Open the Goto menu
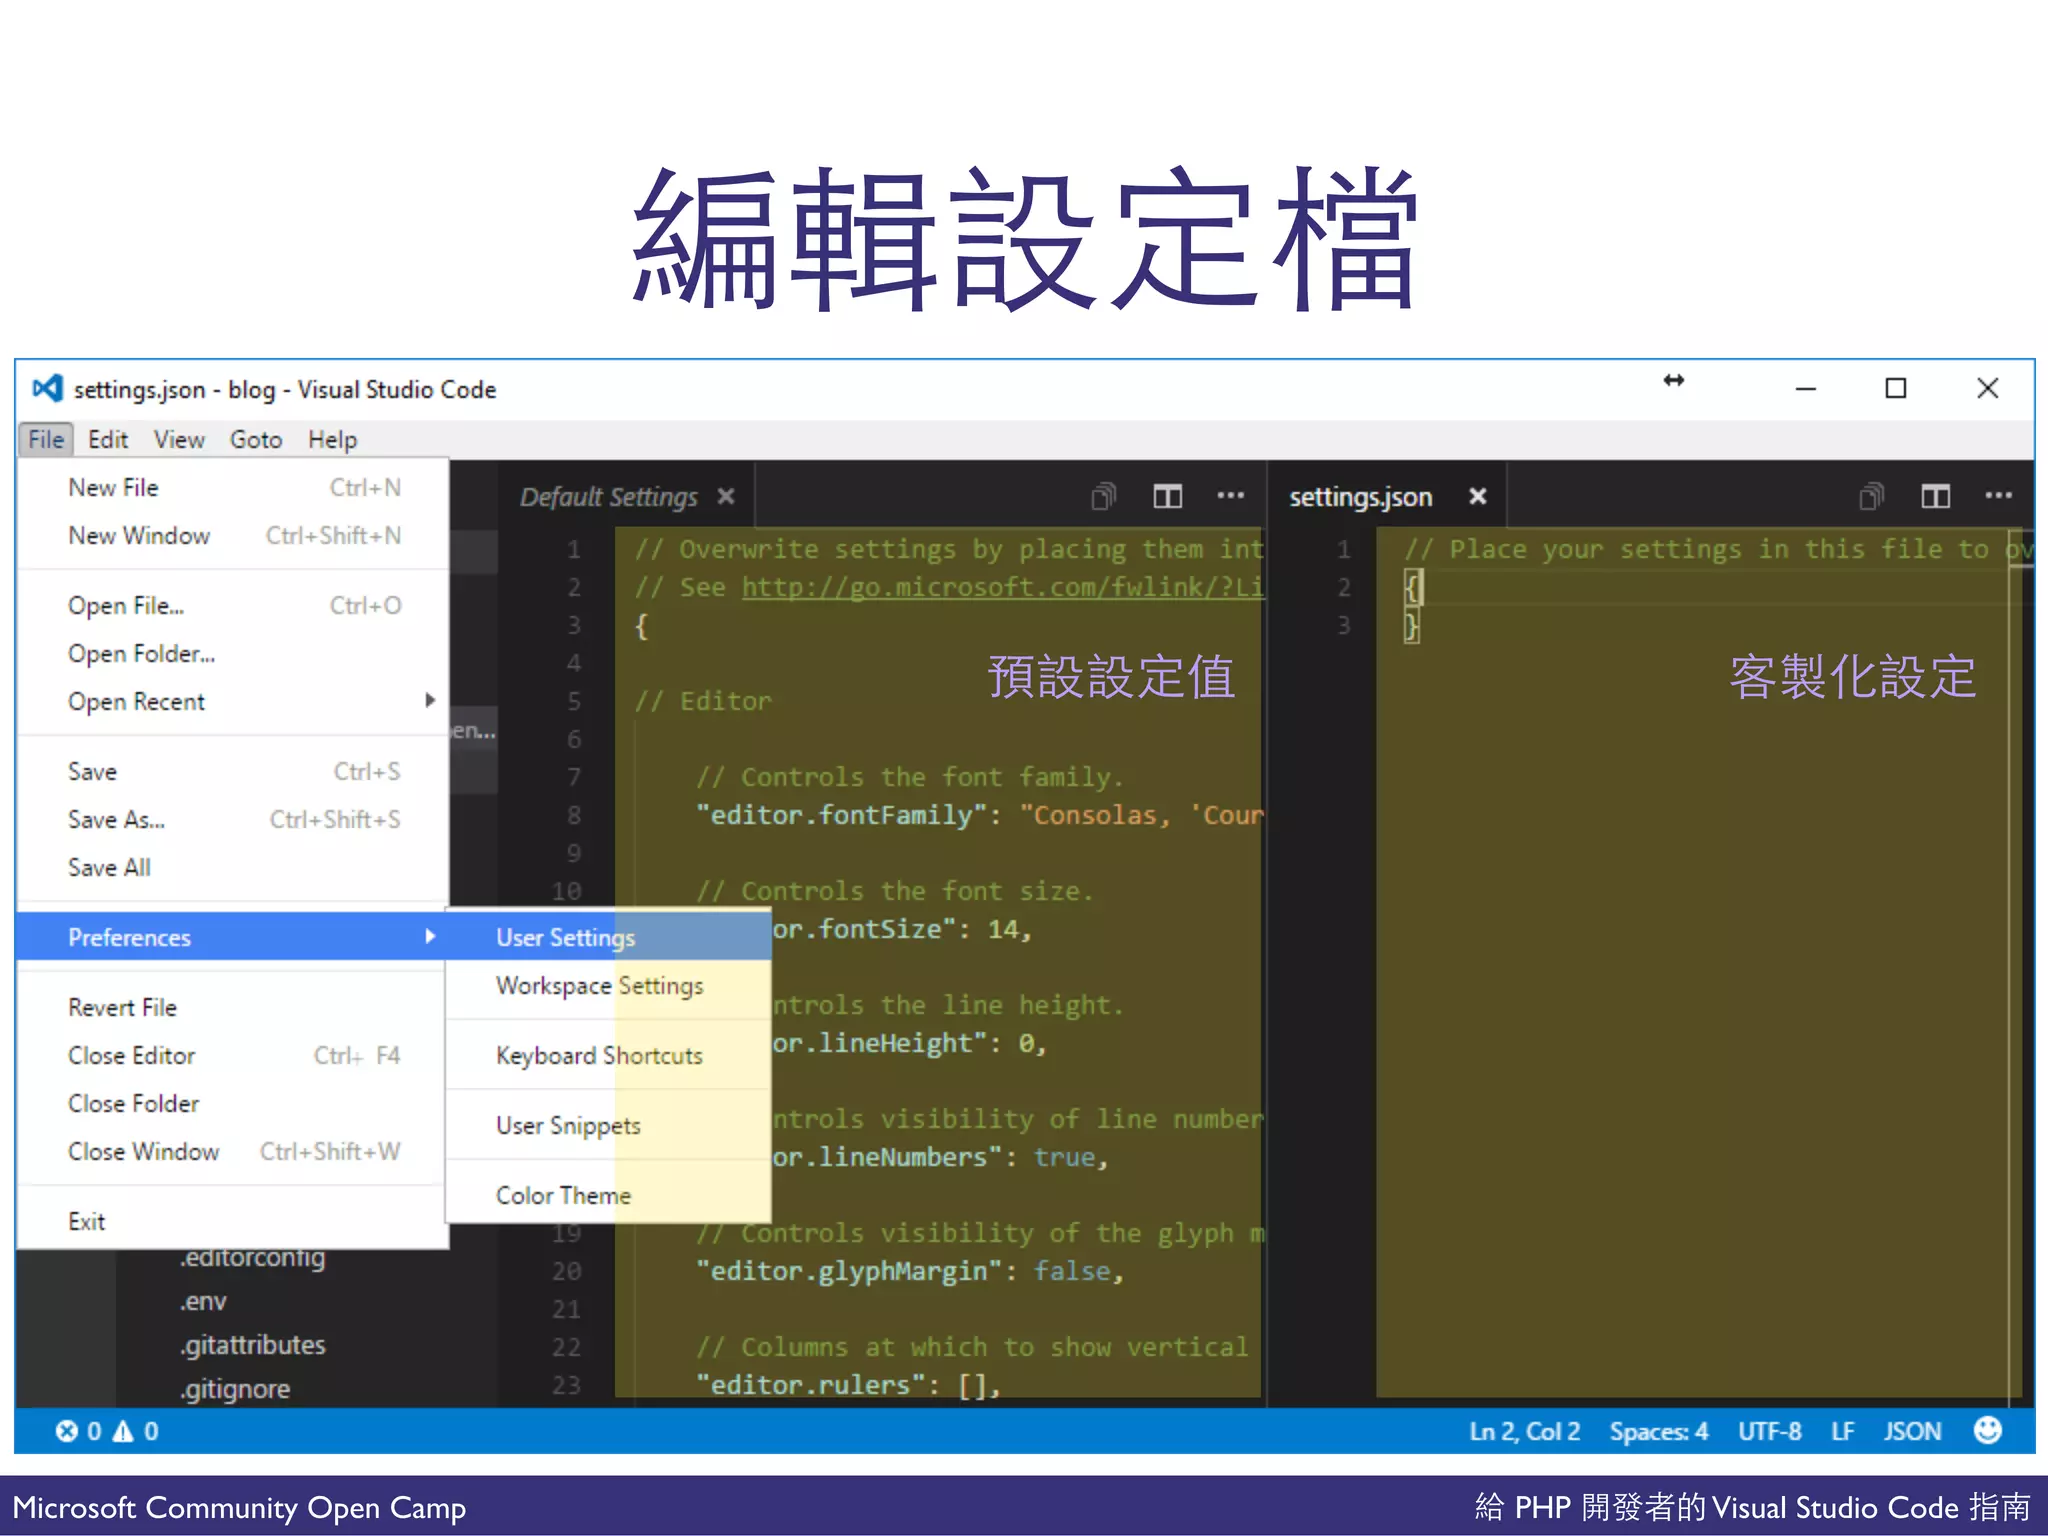This screenshot has width=2048, height=1536. click(x=256, y=439)
